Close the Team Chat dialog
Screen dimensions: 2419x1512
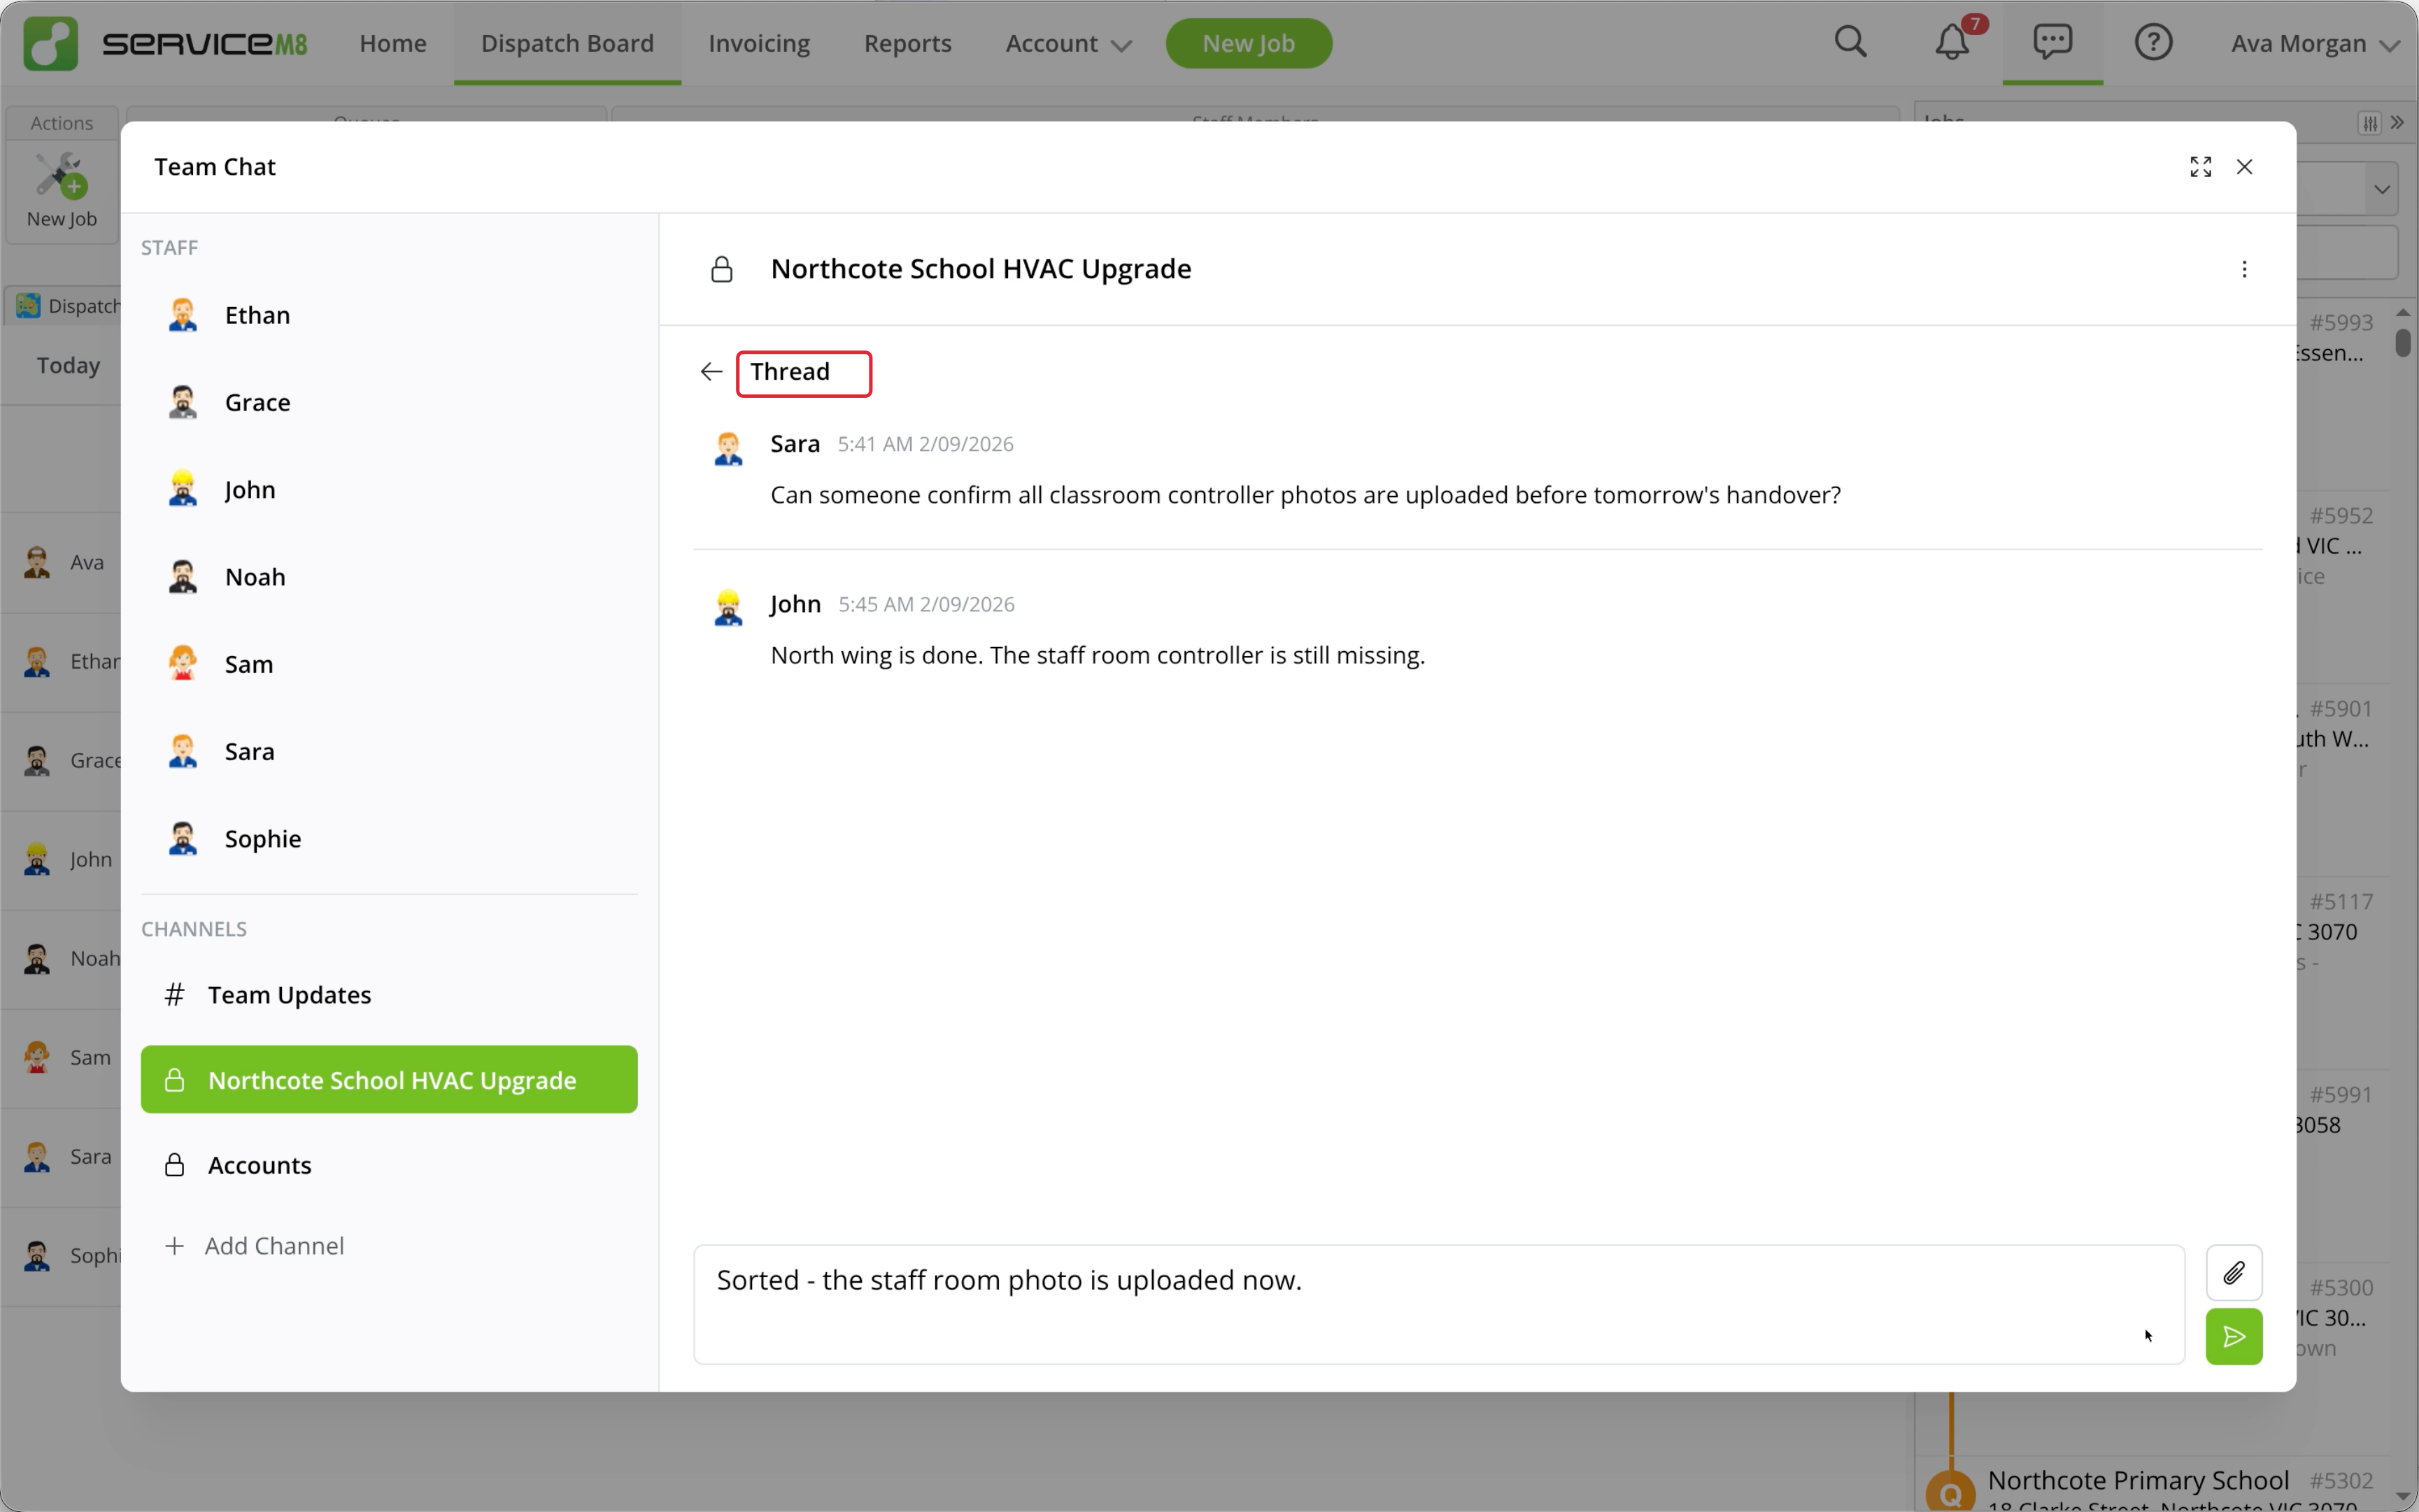[2244, 167]
